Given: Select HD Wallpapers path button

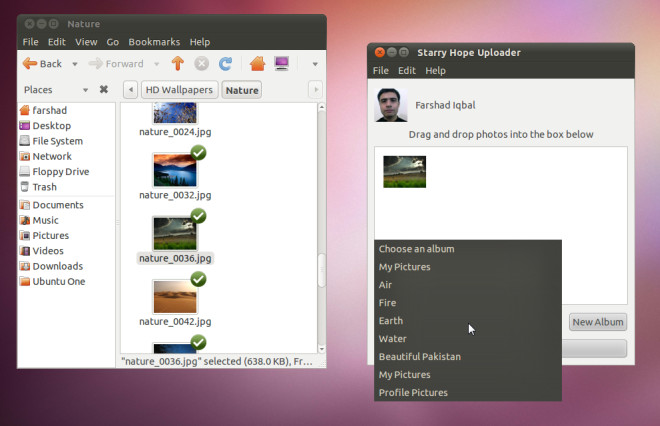Looking at the screenshot, I should click(179, 90).
